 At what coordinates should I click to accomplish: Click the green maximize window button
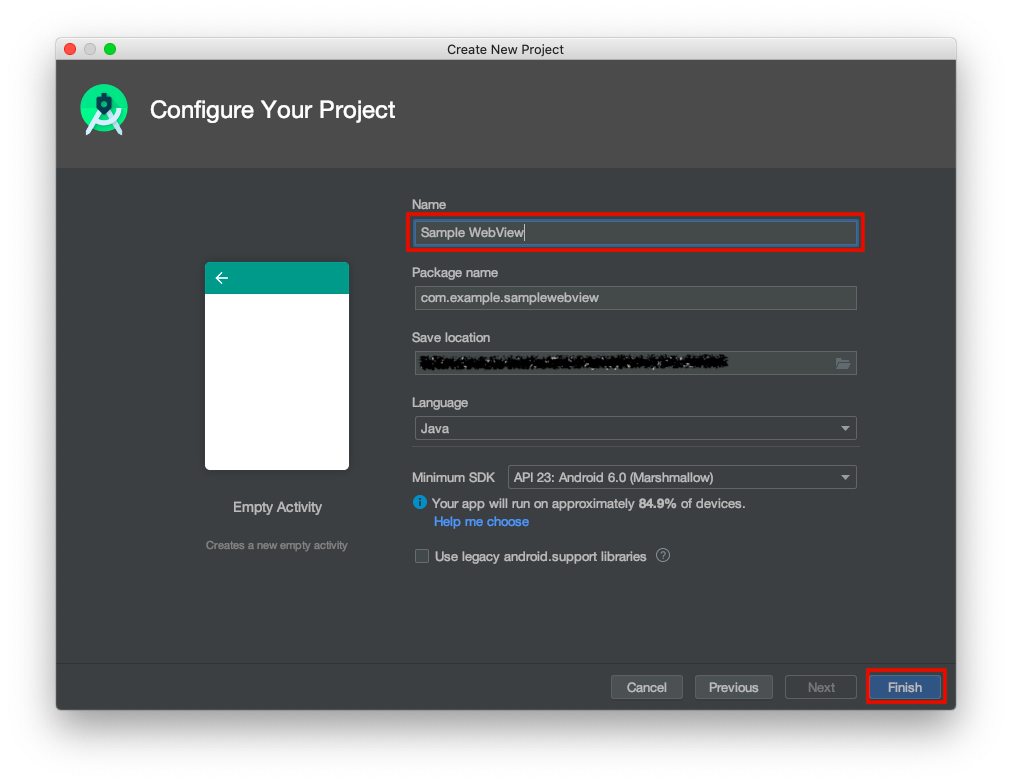tap(110, 49)
